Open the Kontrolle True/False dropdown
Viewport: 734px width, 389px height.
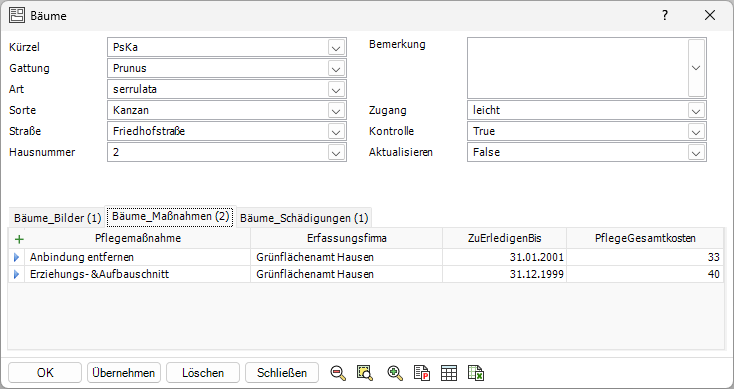tap(696, 132)
